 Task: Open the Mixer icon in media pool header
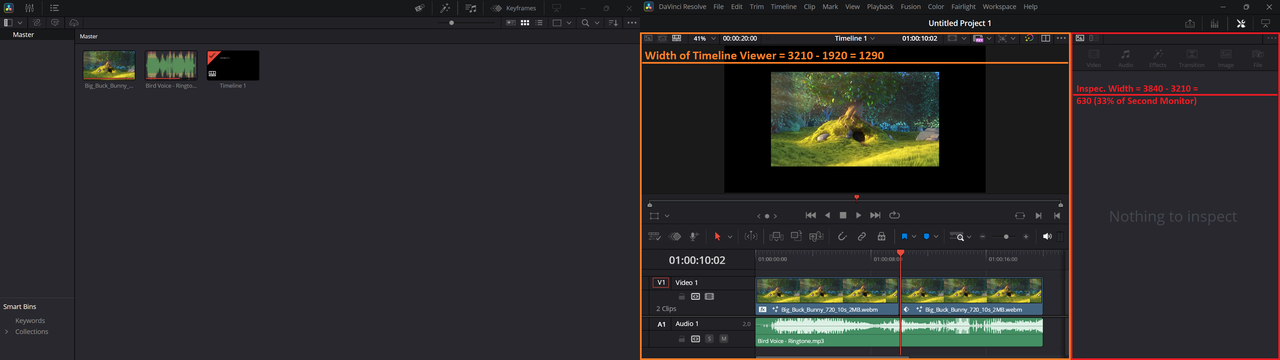pyautogui.click(x=29, y=7)
